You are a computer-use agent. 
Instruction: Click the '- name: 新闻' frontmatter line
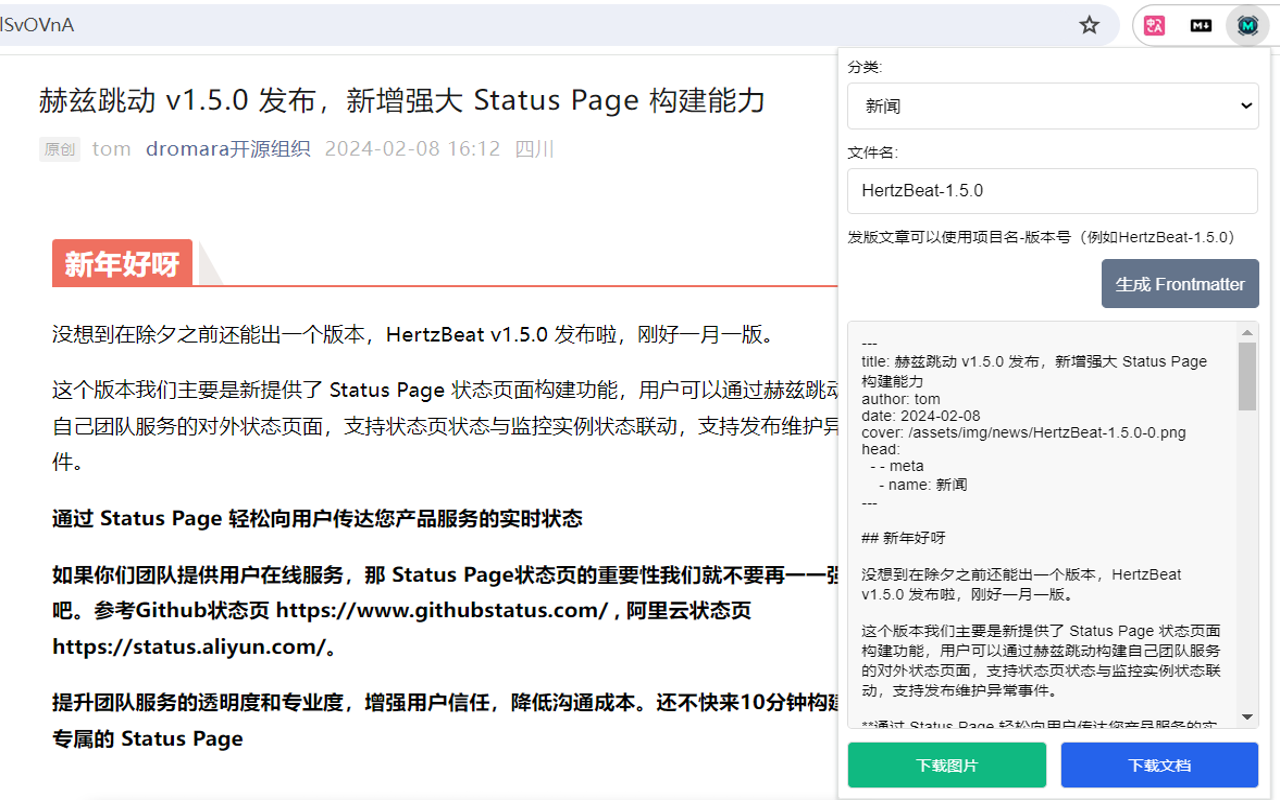point(923,485)
